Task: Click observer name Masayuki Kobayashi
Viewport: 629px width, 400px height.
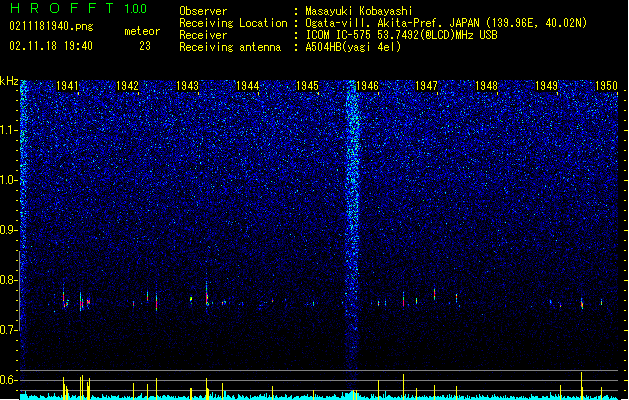Action: click(x=359, y=11)
